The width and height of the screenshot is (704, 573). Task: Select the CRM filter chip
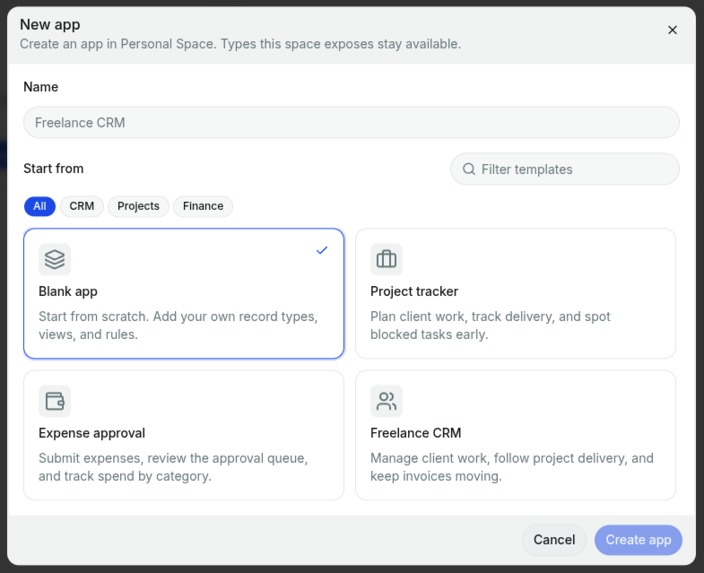82,206
